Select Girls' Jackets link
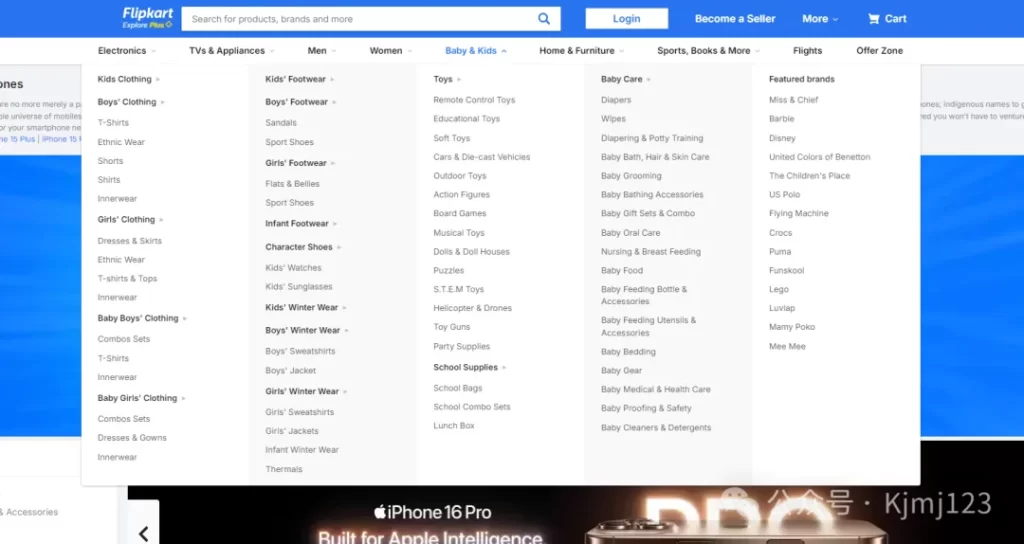Screen dimensions: 1024x544 coord(292,431)
